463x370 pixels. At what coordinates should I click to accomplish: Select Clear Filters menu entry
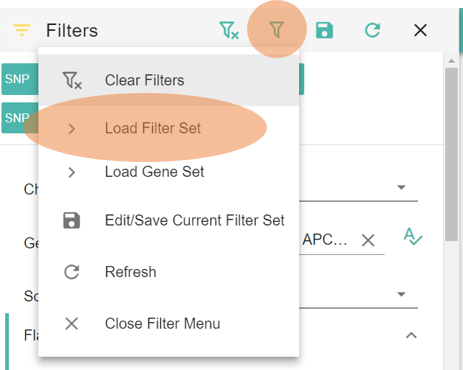[169, 80]
